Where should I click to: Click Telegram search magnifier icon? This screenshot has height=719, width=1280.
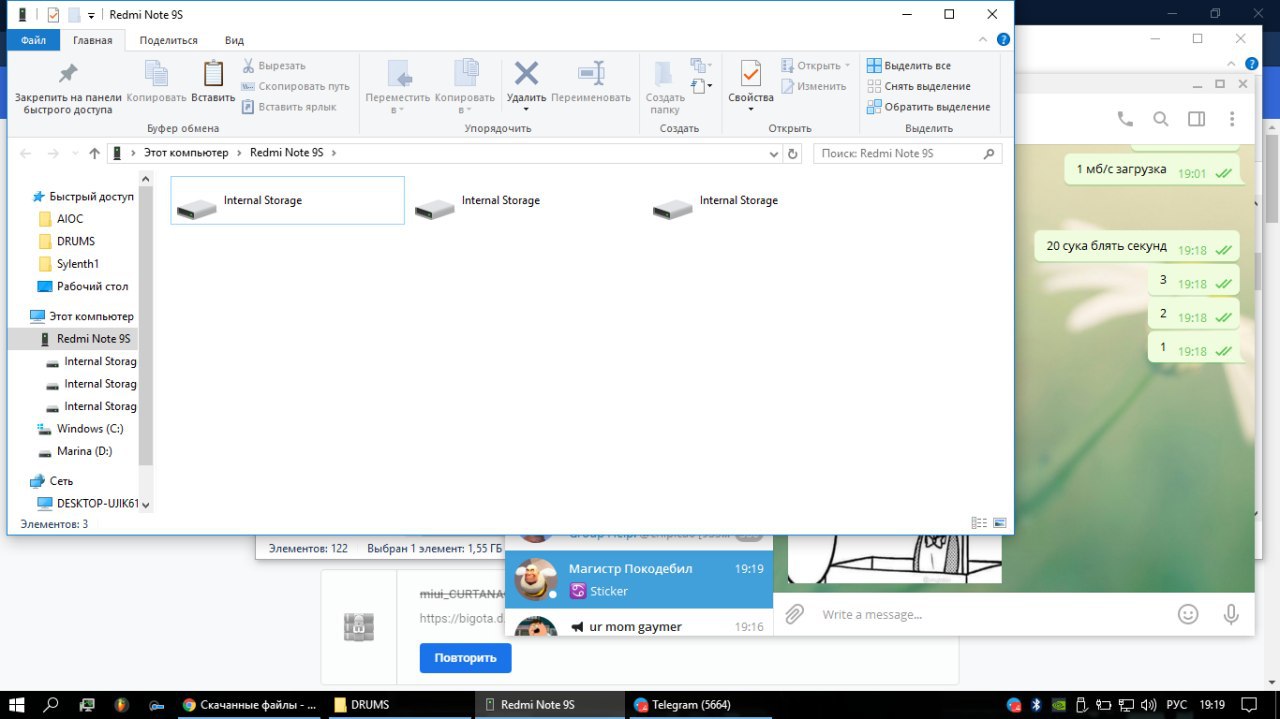[1161, 119]
